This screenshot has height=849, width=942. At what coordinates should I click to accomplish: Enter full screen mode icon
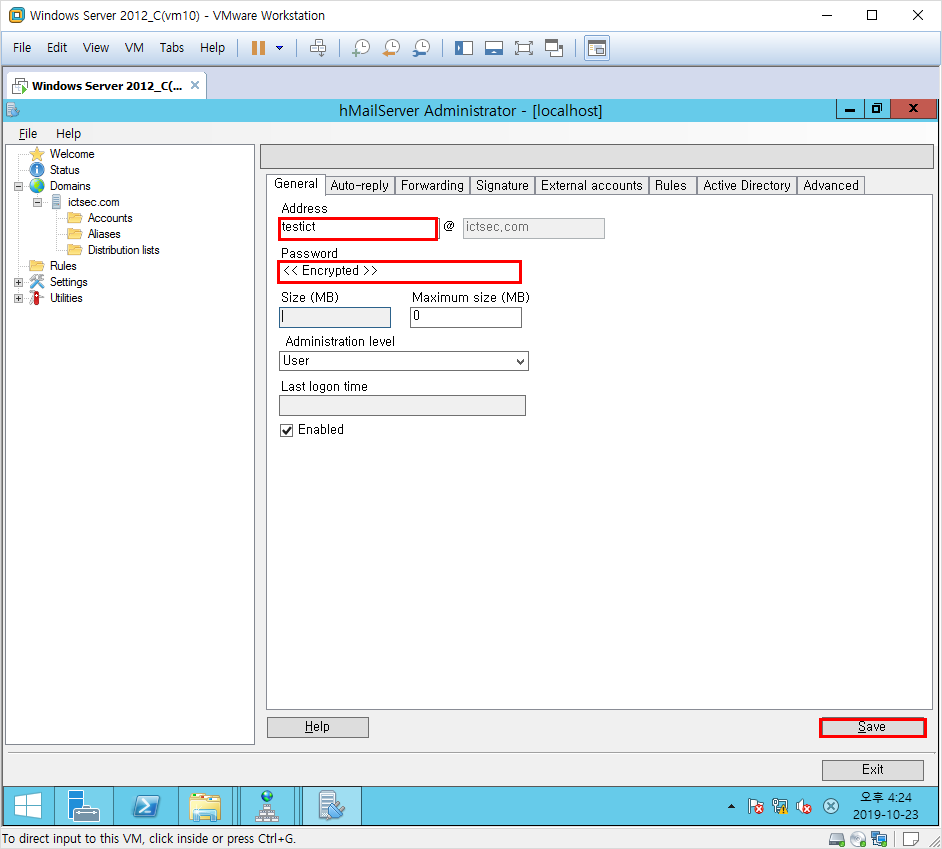524,48
